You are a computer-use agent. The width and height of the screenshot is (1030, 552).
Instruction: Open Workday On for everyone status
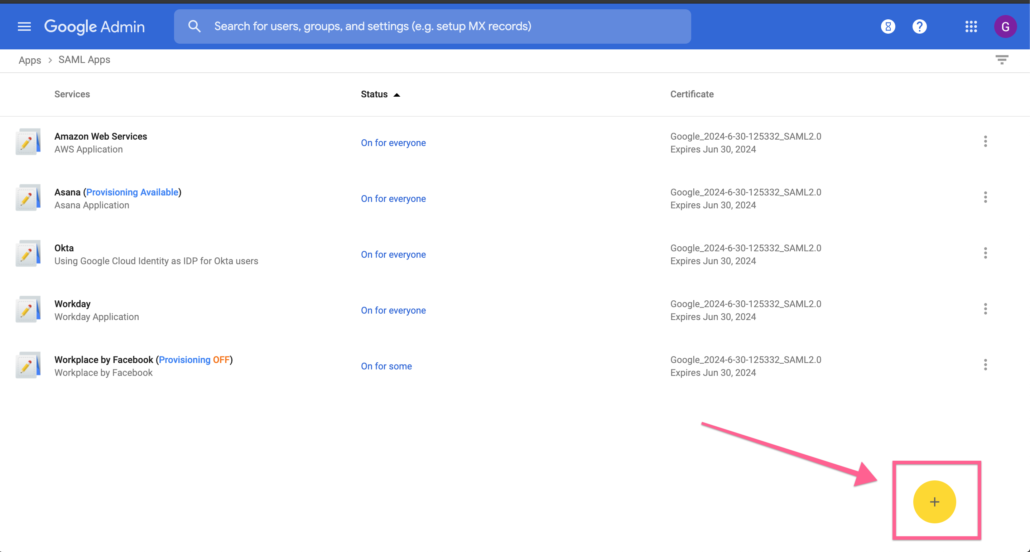[393, 310]
